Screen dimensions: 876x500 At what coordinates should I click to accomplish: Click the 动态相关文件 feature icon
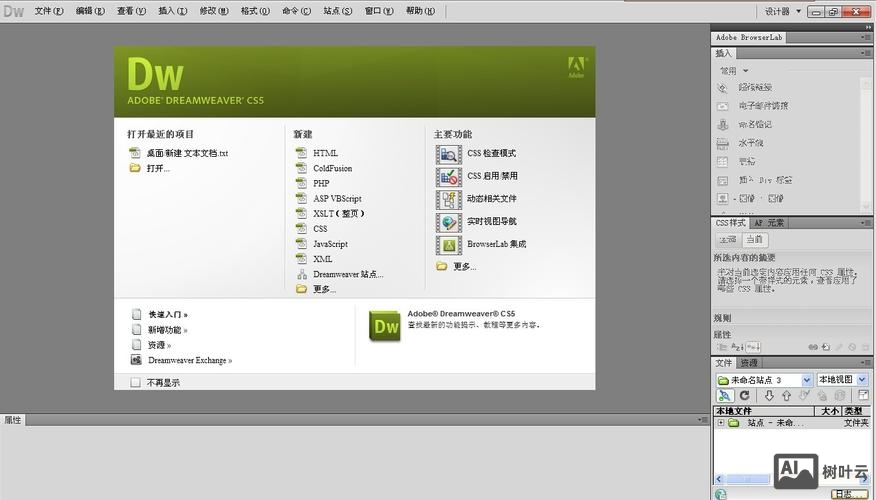[449, 199]
